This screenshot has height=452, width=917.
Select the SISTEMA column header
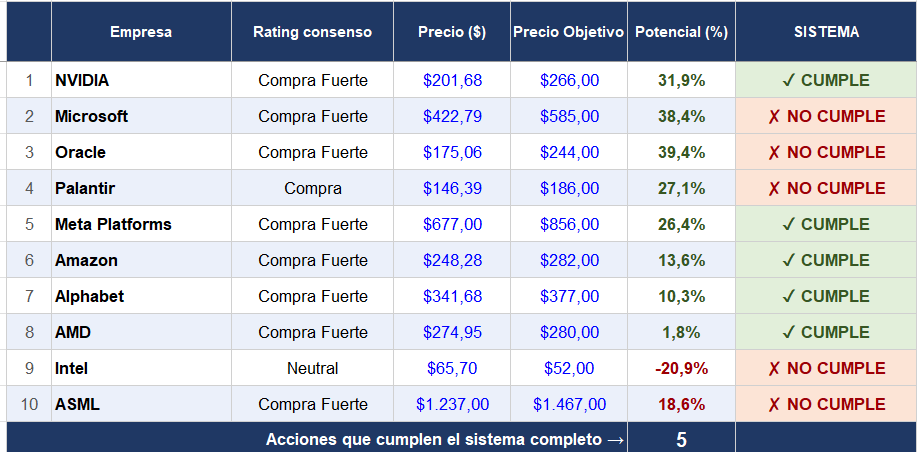[826, 32]
